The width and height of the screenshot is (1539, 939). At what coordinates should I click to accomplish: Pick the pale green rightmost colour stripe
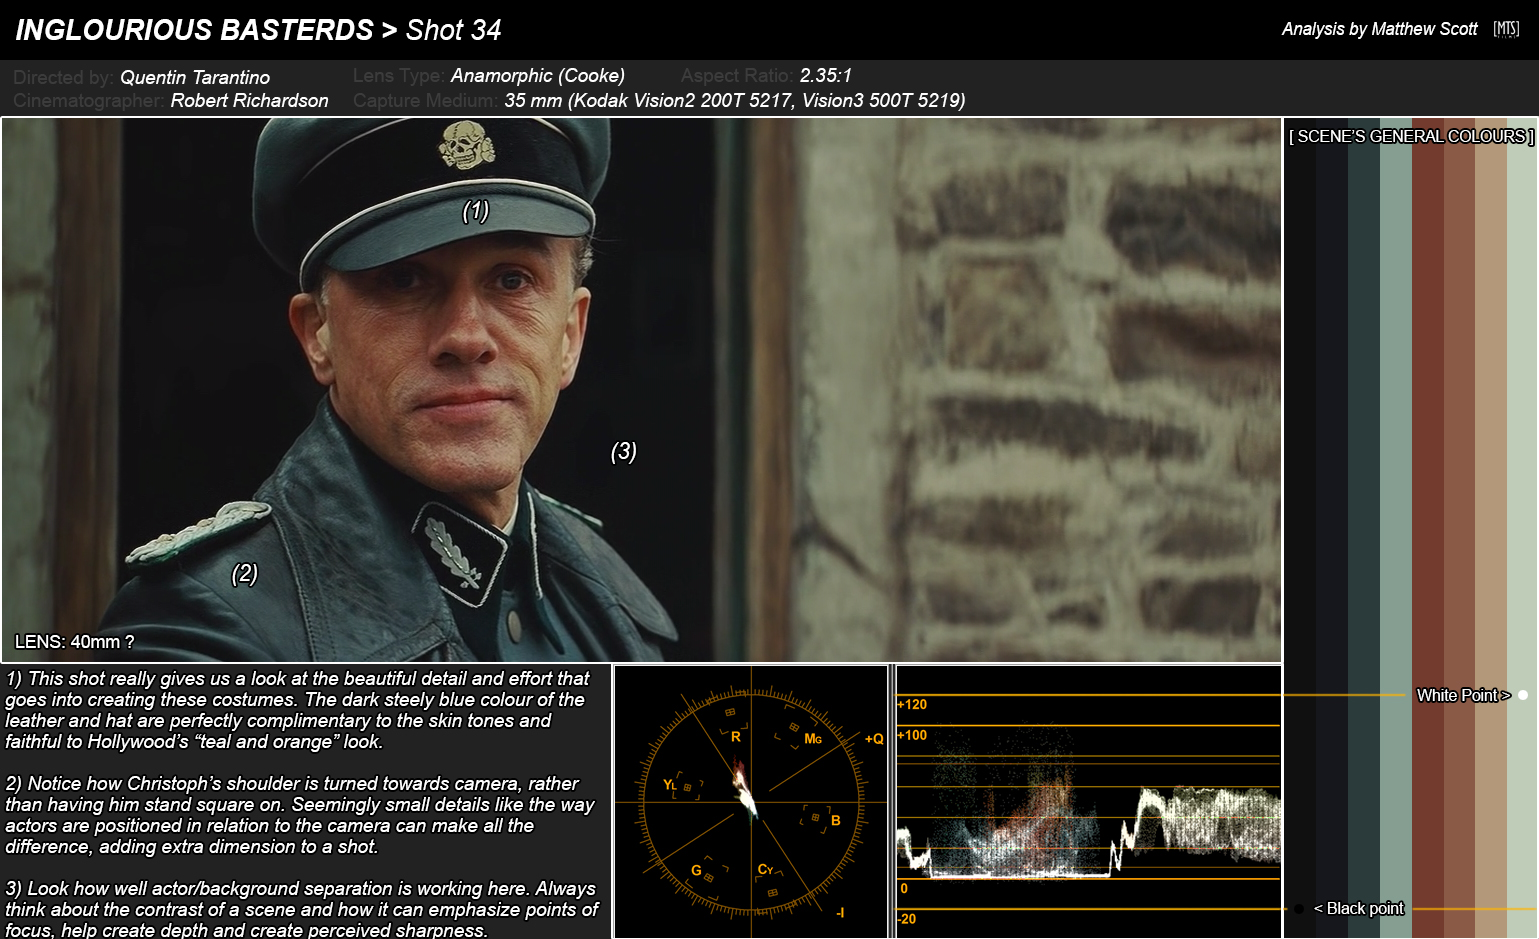pos(1523,528)
